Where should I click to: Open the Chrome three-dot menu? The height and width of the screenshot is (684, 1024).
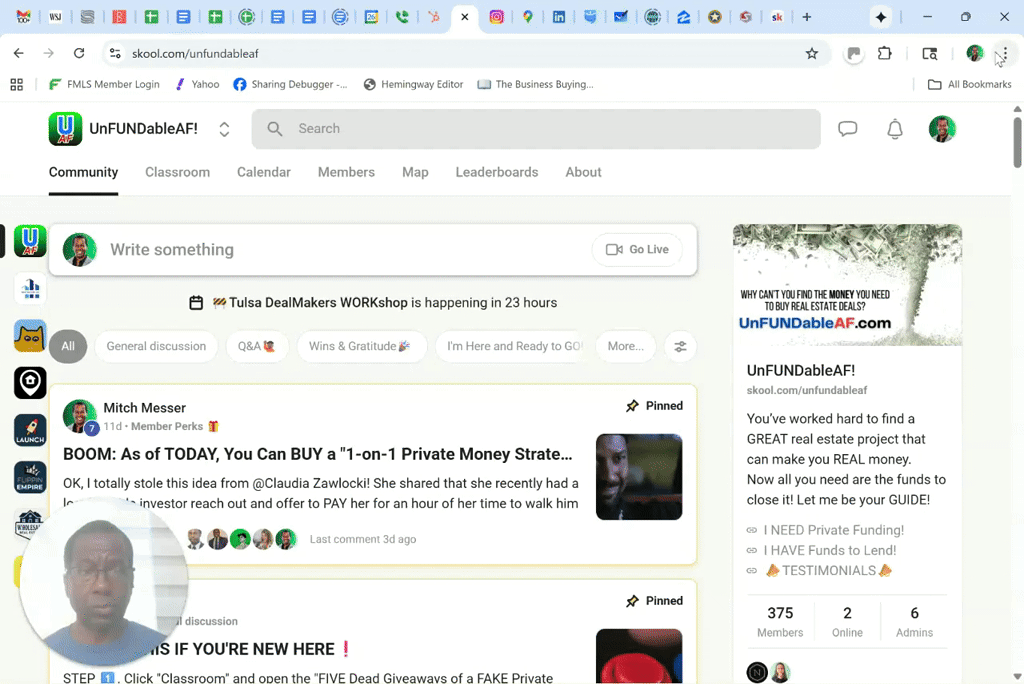coord(1005,54)
